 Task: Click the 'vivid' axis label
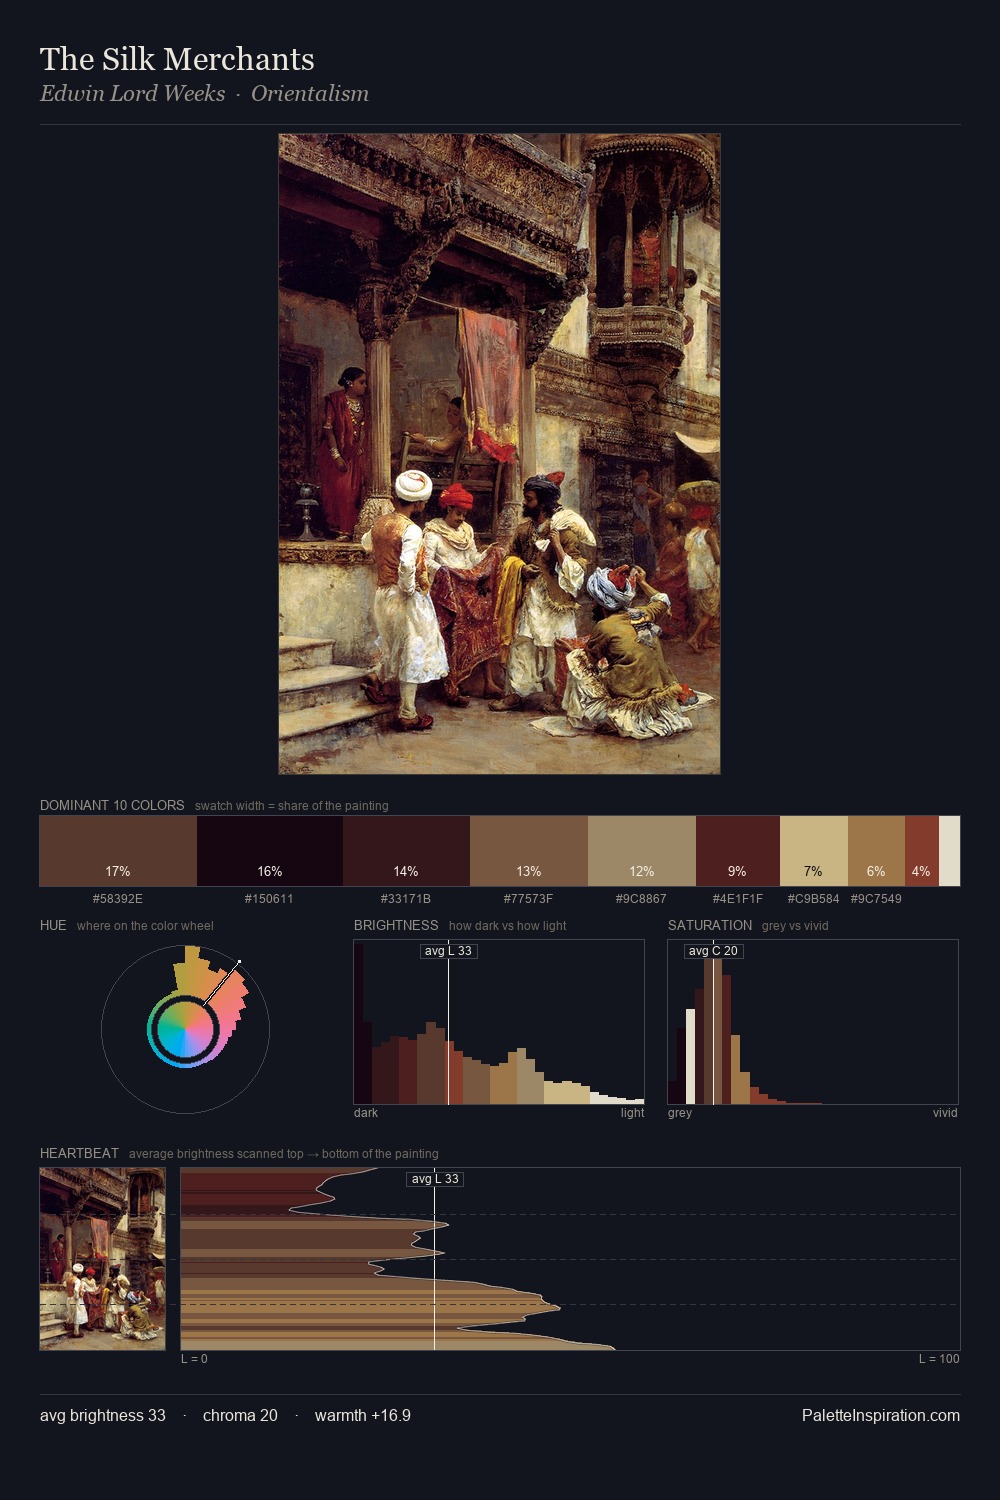pos(945,1113)
